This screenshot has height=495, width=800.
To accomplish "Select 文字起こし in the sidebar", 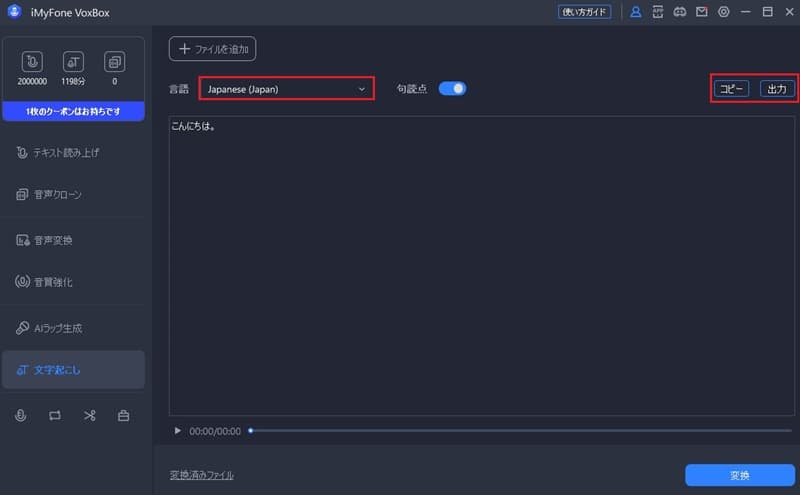I will (x=73, y=369).
